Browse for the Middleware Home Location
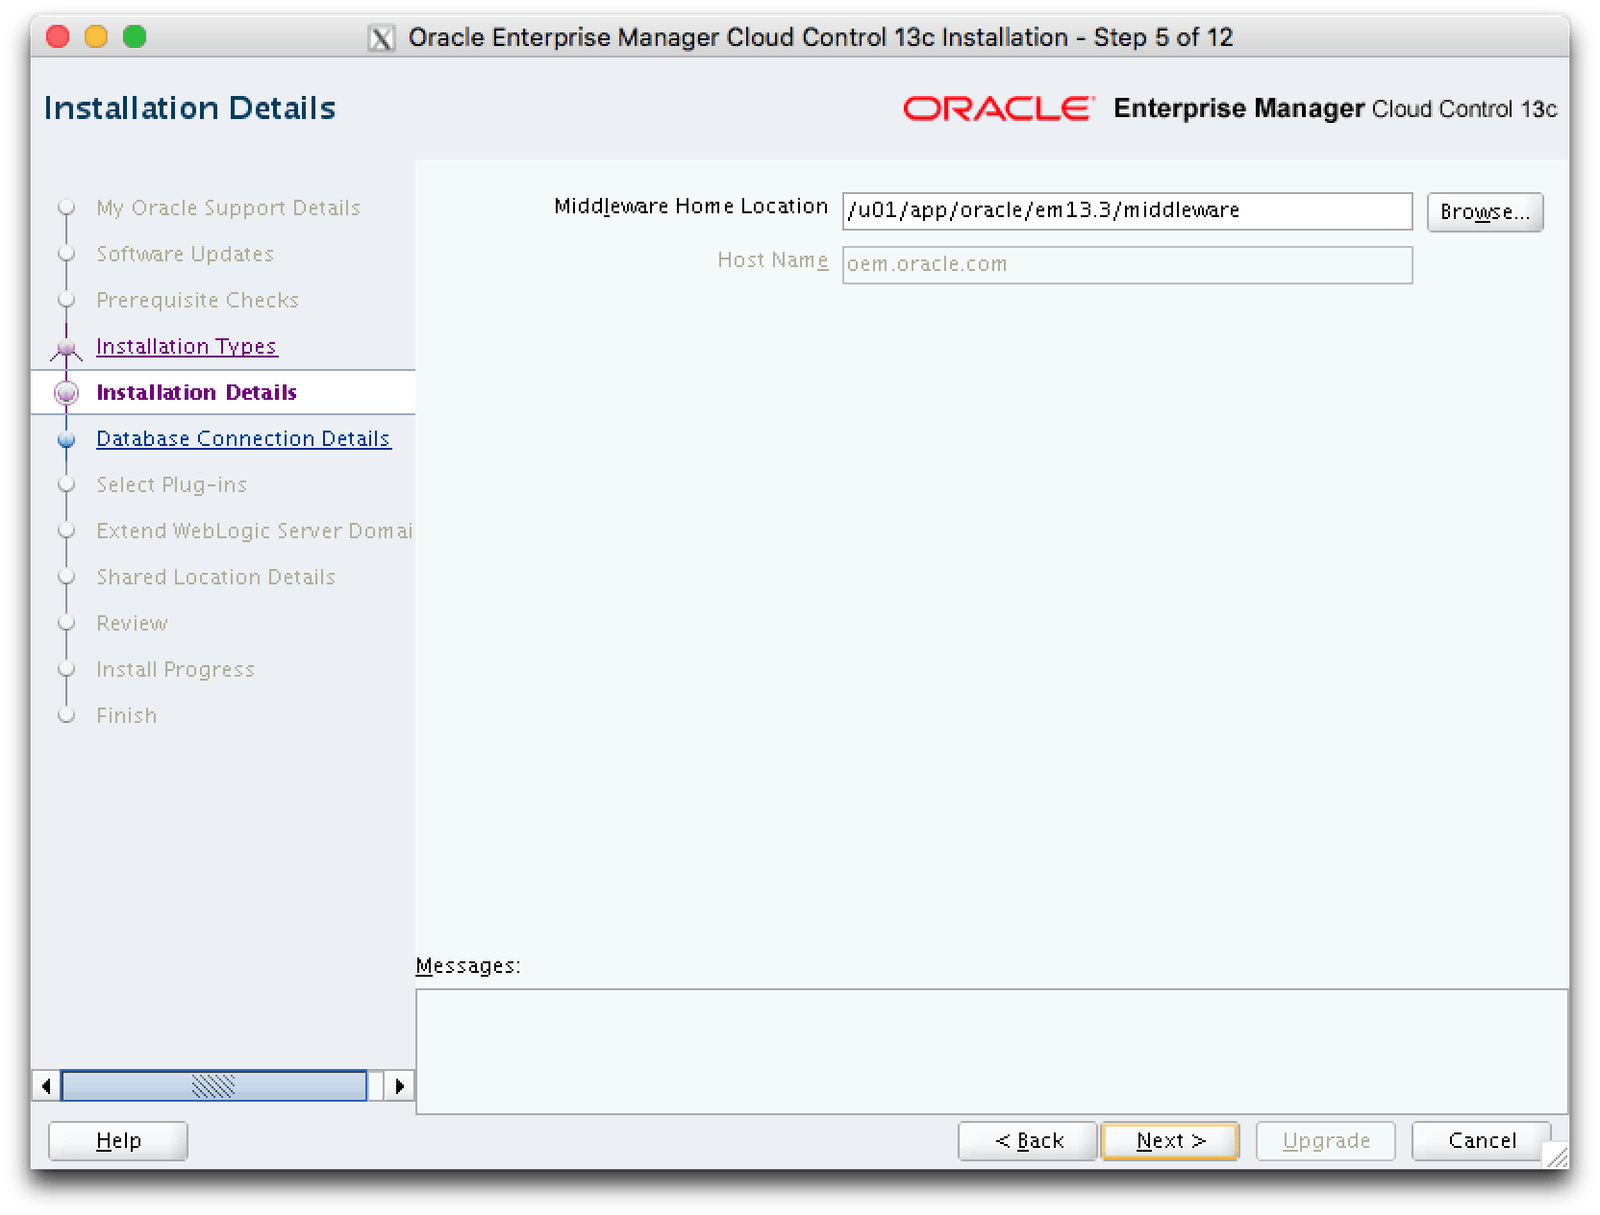The image size is (1600, 1215). click(x=1484, y=212)
